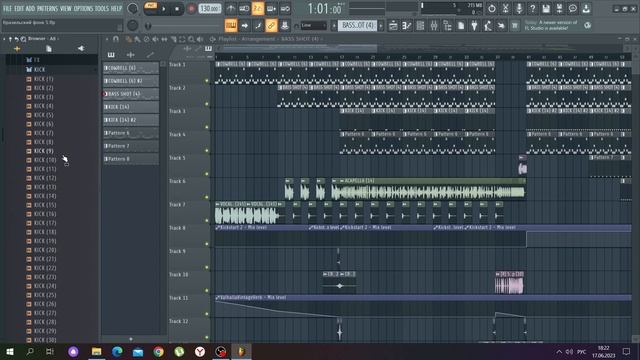Screen dimensions: 640x360
Task: Open the TOOLS menu
Action: point(102,9)
